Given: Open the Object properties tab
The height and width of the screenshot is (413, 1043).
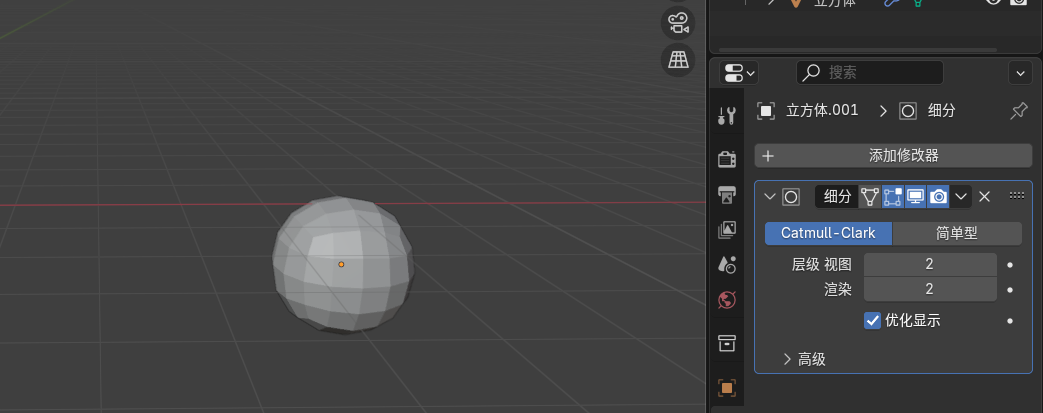Looking at the screenshot, I should pos(727,387).
